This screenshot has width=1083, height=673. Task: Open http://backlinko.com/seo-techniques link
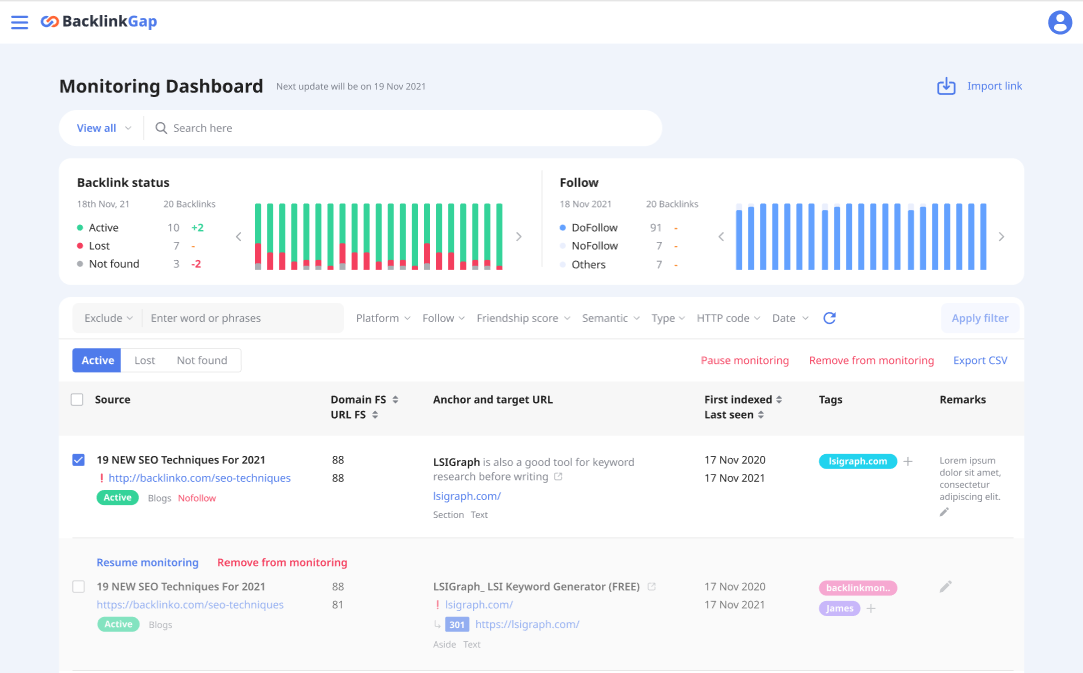[x=200, y=478]
